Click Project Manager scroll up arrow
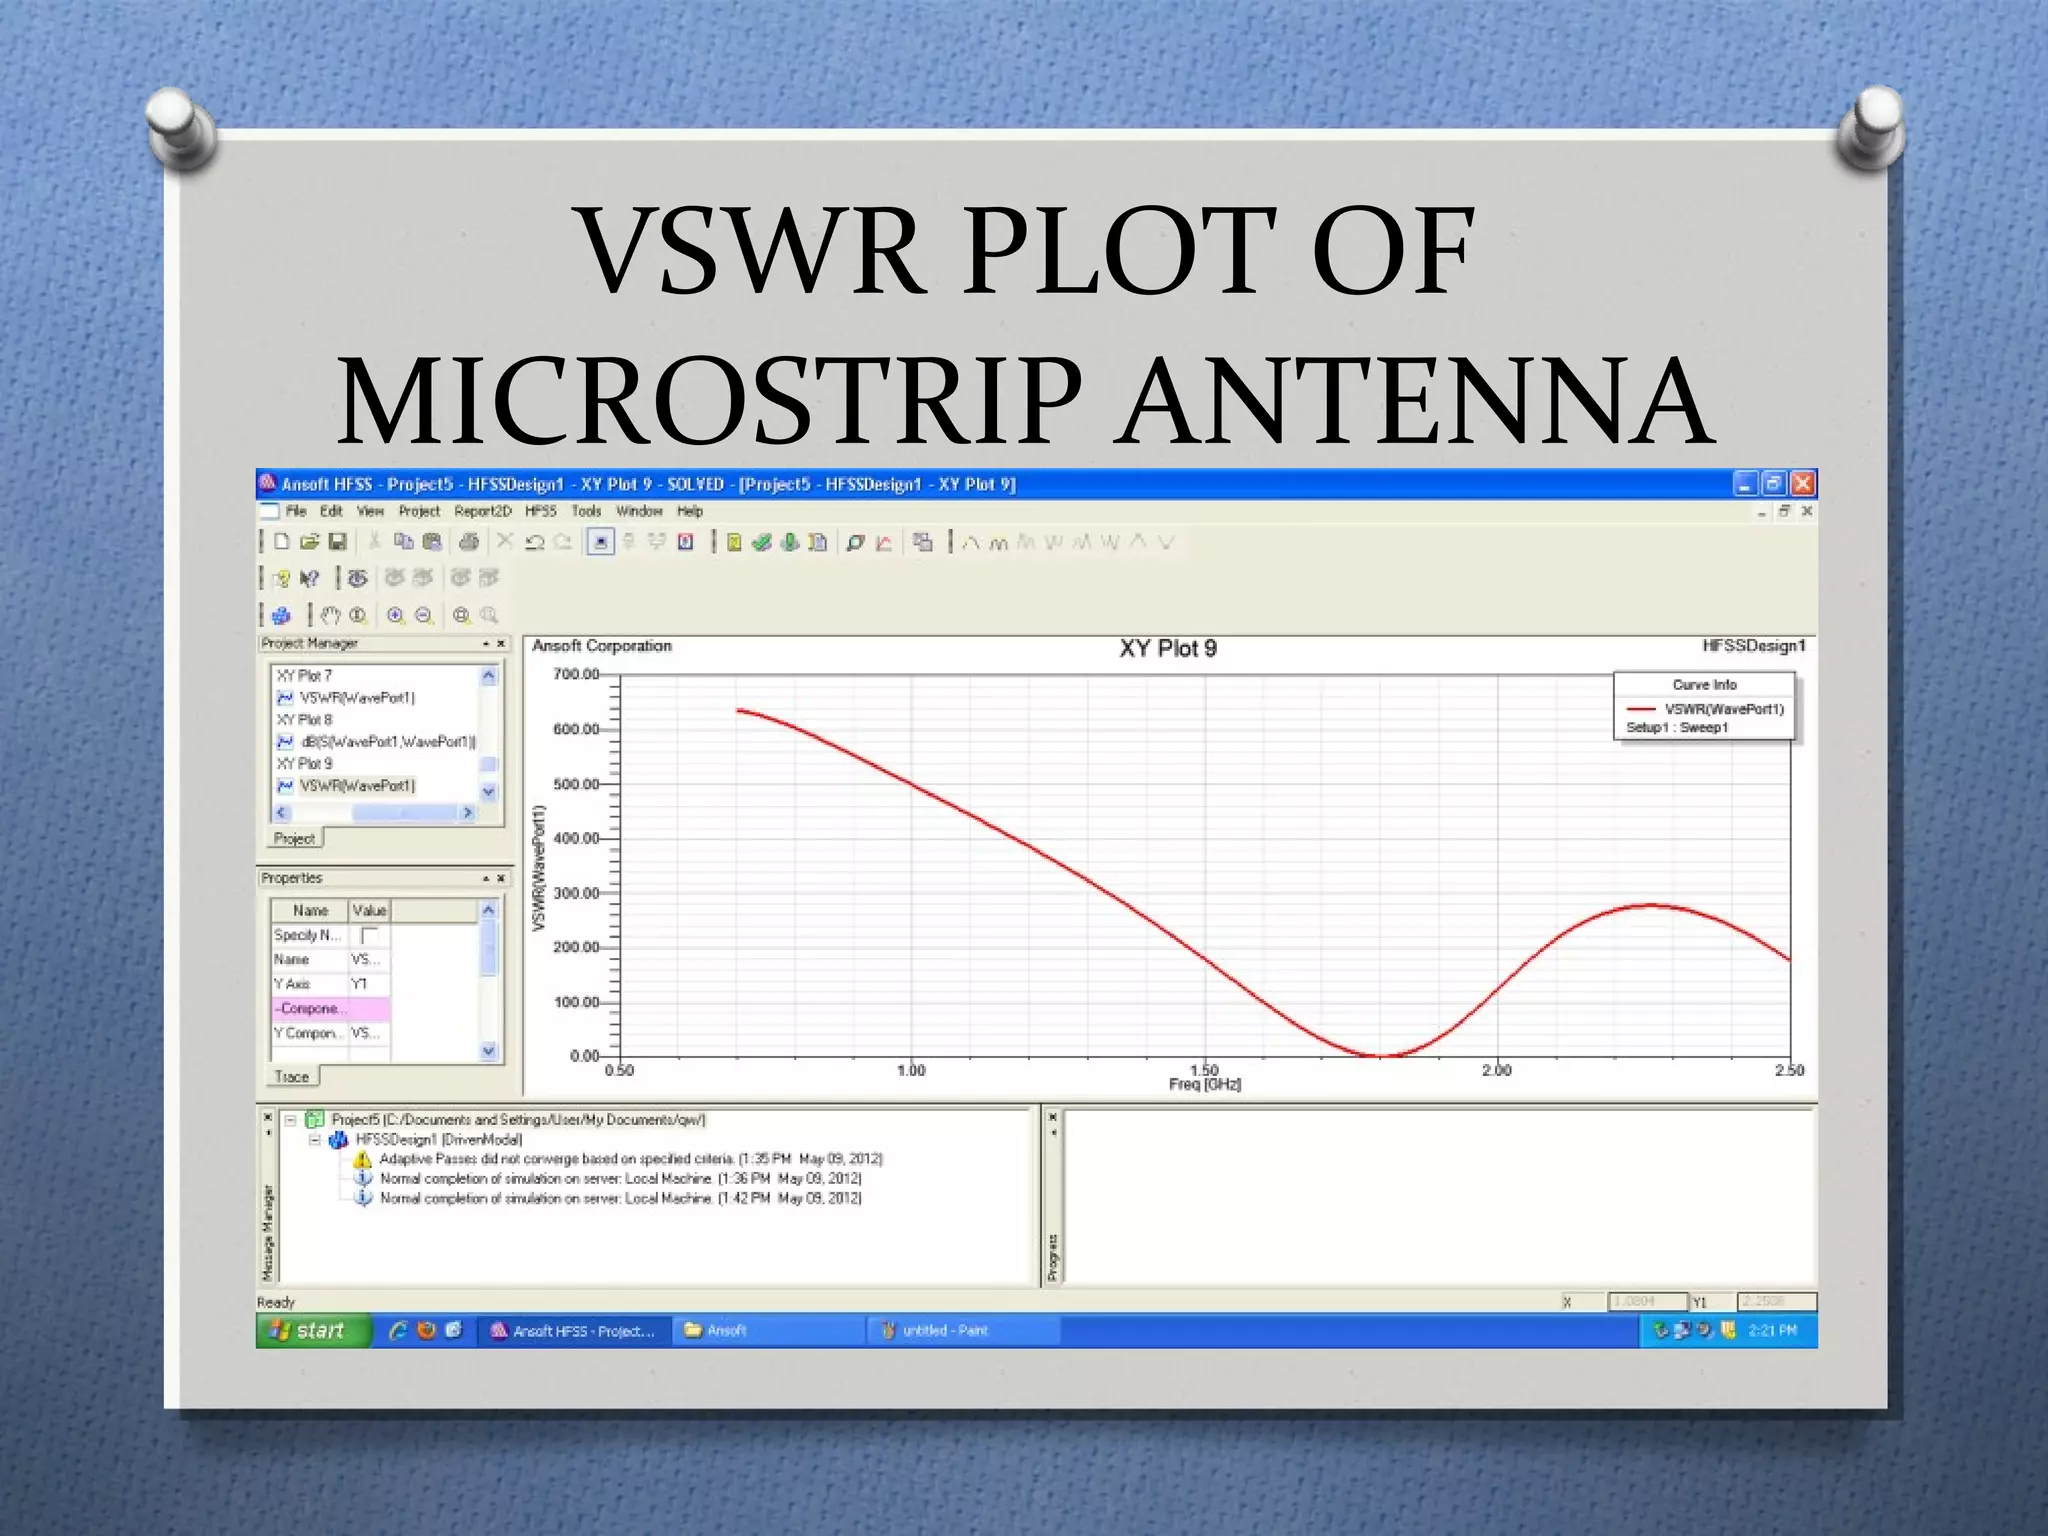This screenshot has width=2048, height=1536. coord(488,676)
